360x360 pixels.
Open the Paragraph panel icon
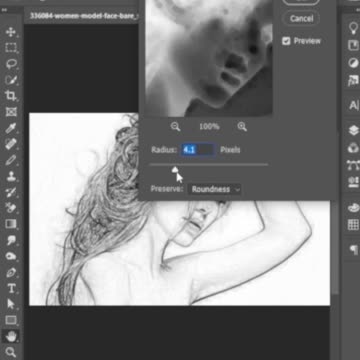click(x=353, y=250)
